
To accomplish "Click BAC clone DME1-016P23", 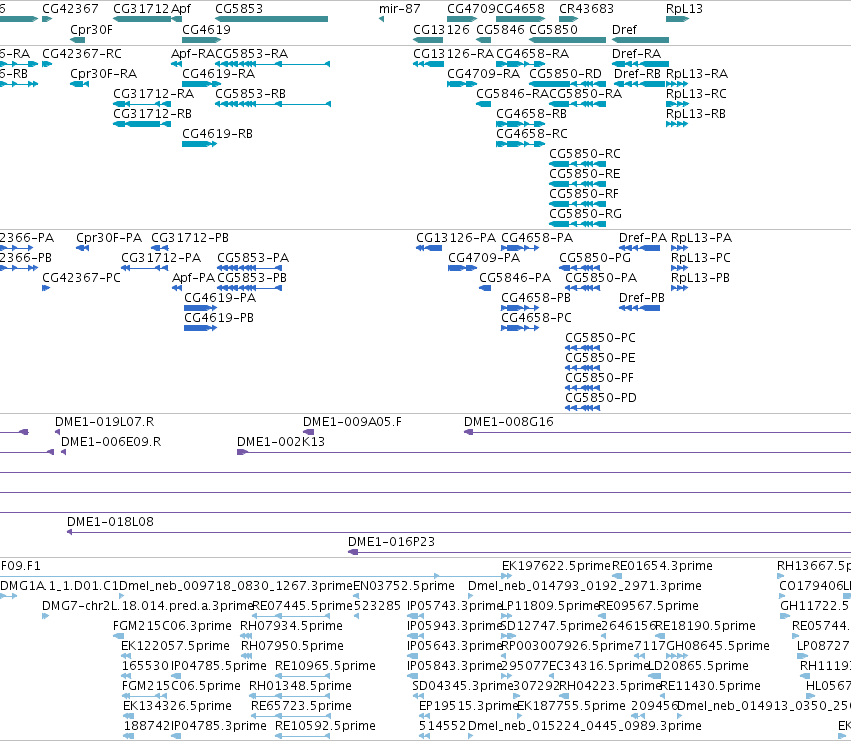I will click(391, 542).
